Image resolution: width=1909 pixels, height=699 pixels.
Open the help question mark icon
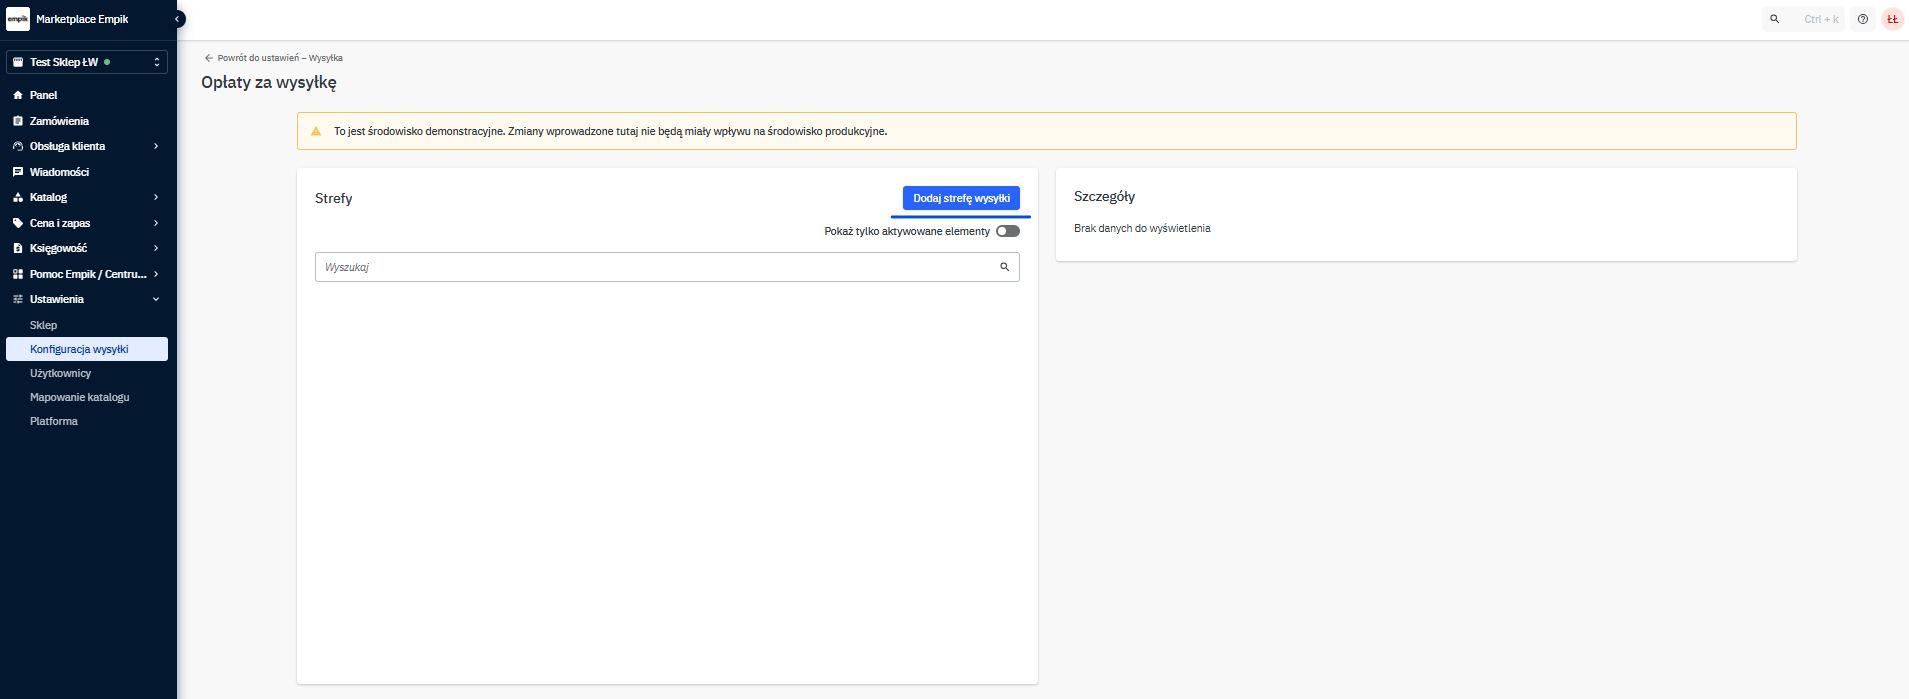click(x=1863, y=19)
